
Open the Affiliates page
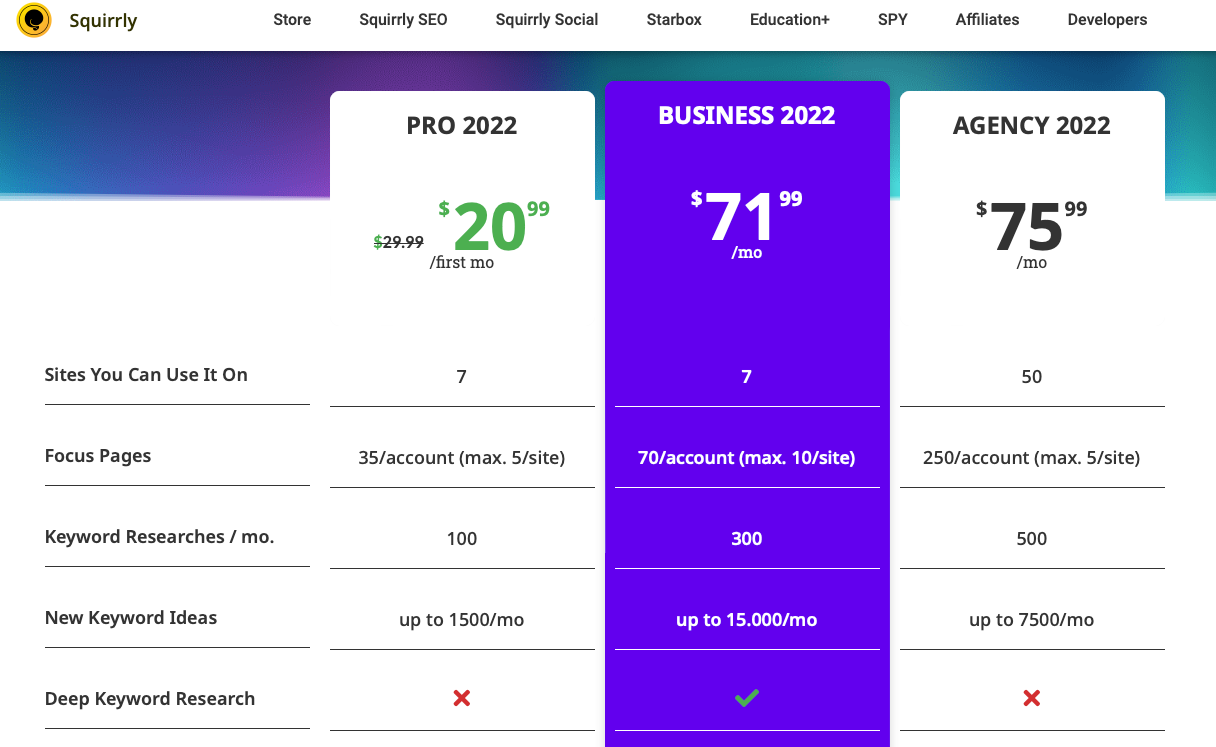[x=987, y=20]
